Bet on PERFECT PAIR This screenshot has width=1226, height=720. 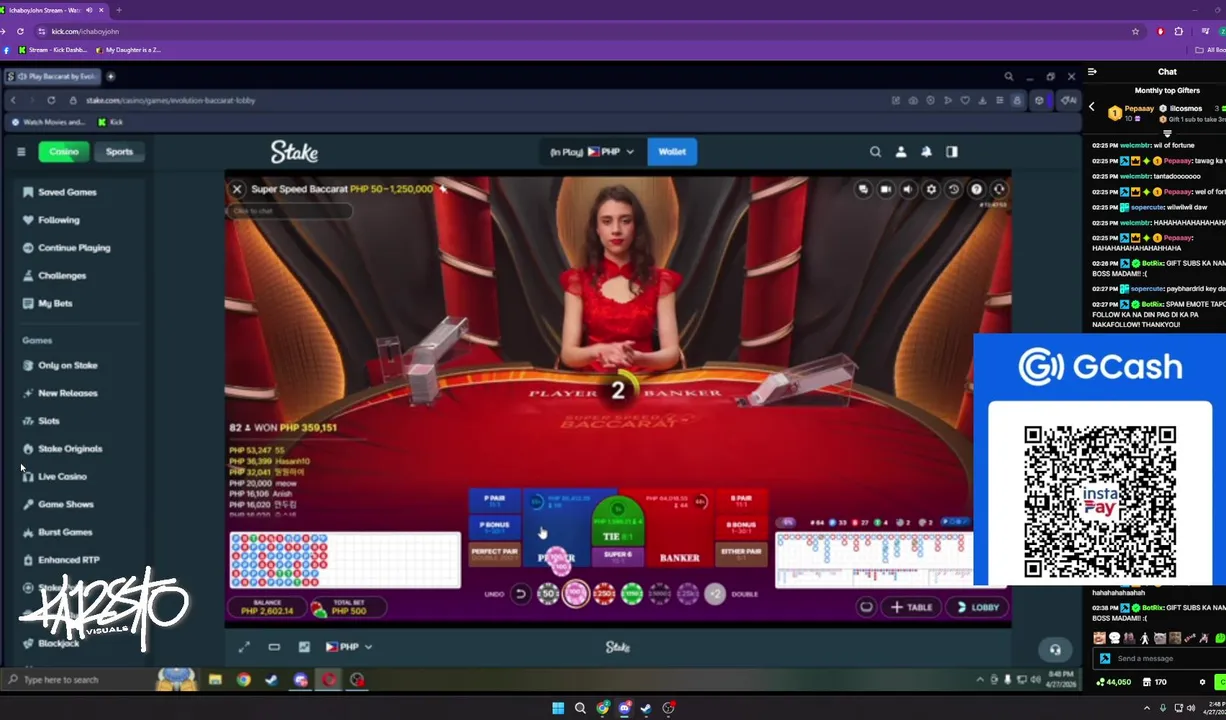[x=495, y=553]
